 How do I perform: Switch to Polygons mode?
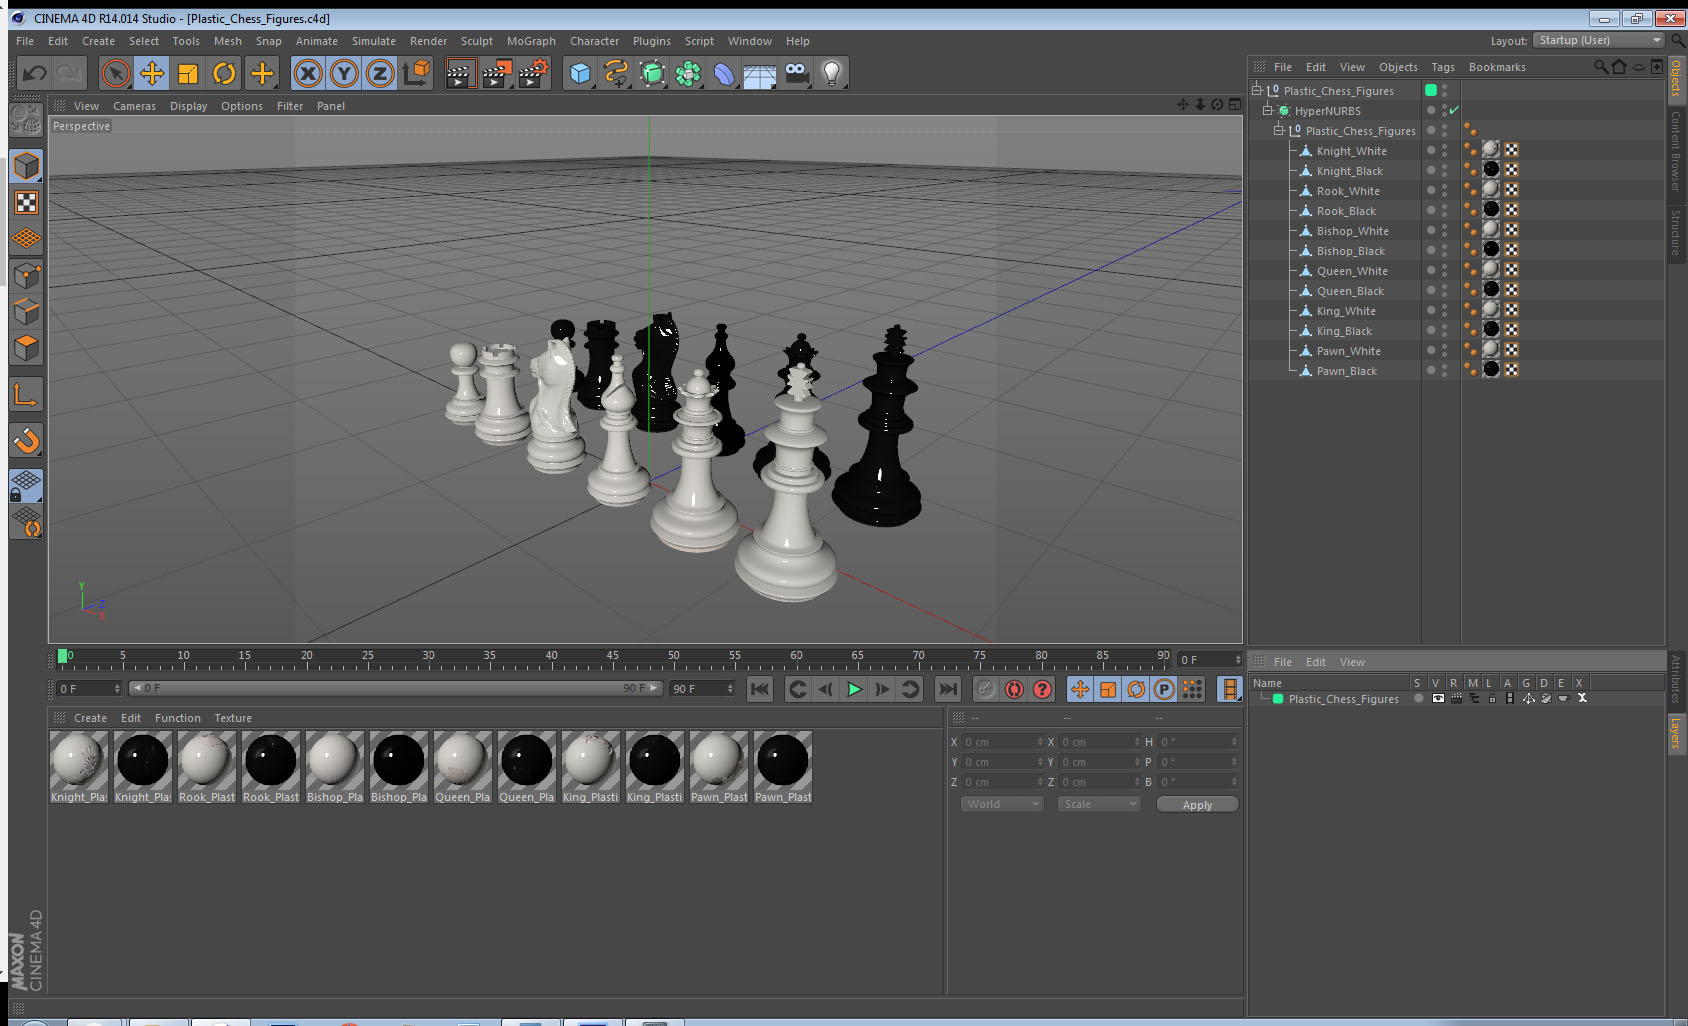[x=26, y=348]
